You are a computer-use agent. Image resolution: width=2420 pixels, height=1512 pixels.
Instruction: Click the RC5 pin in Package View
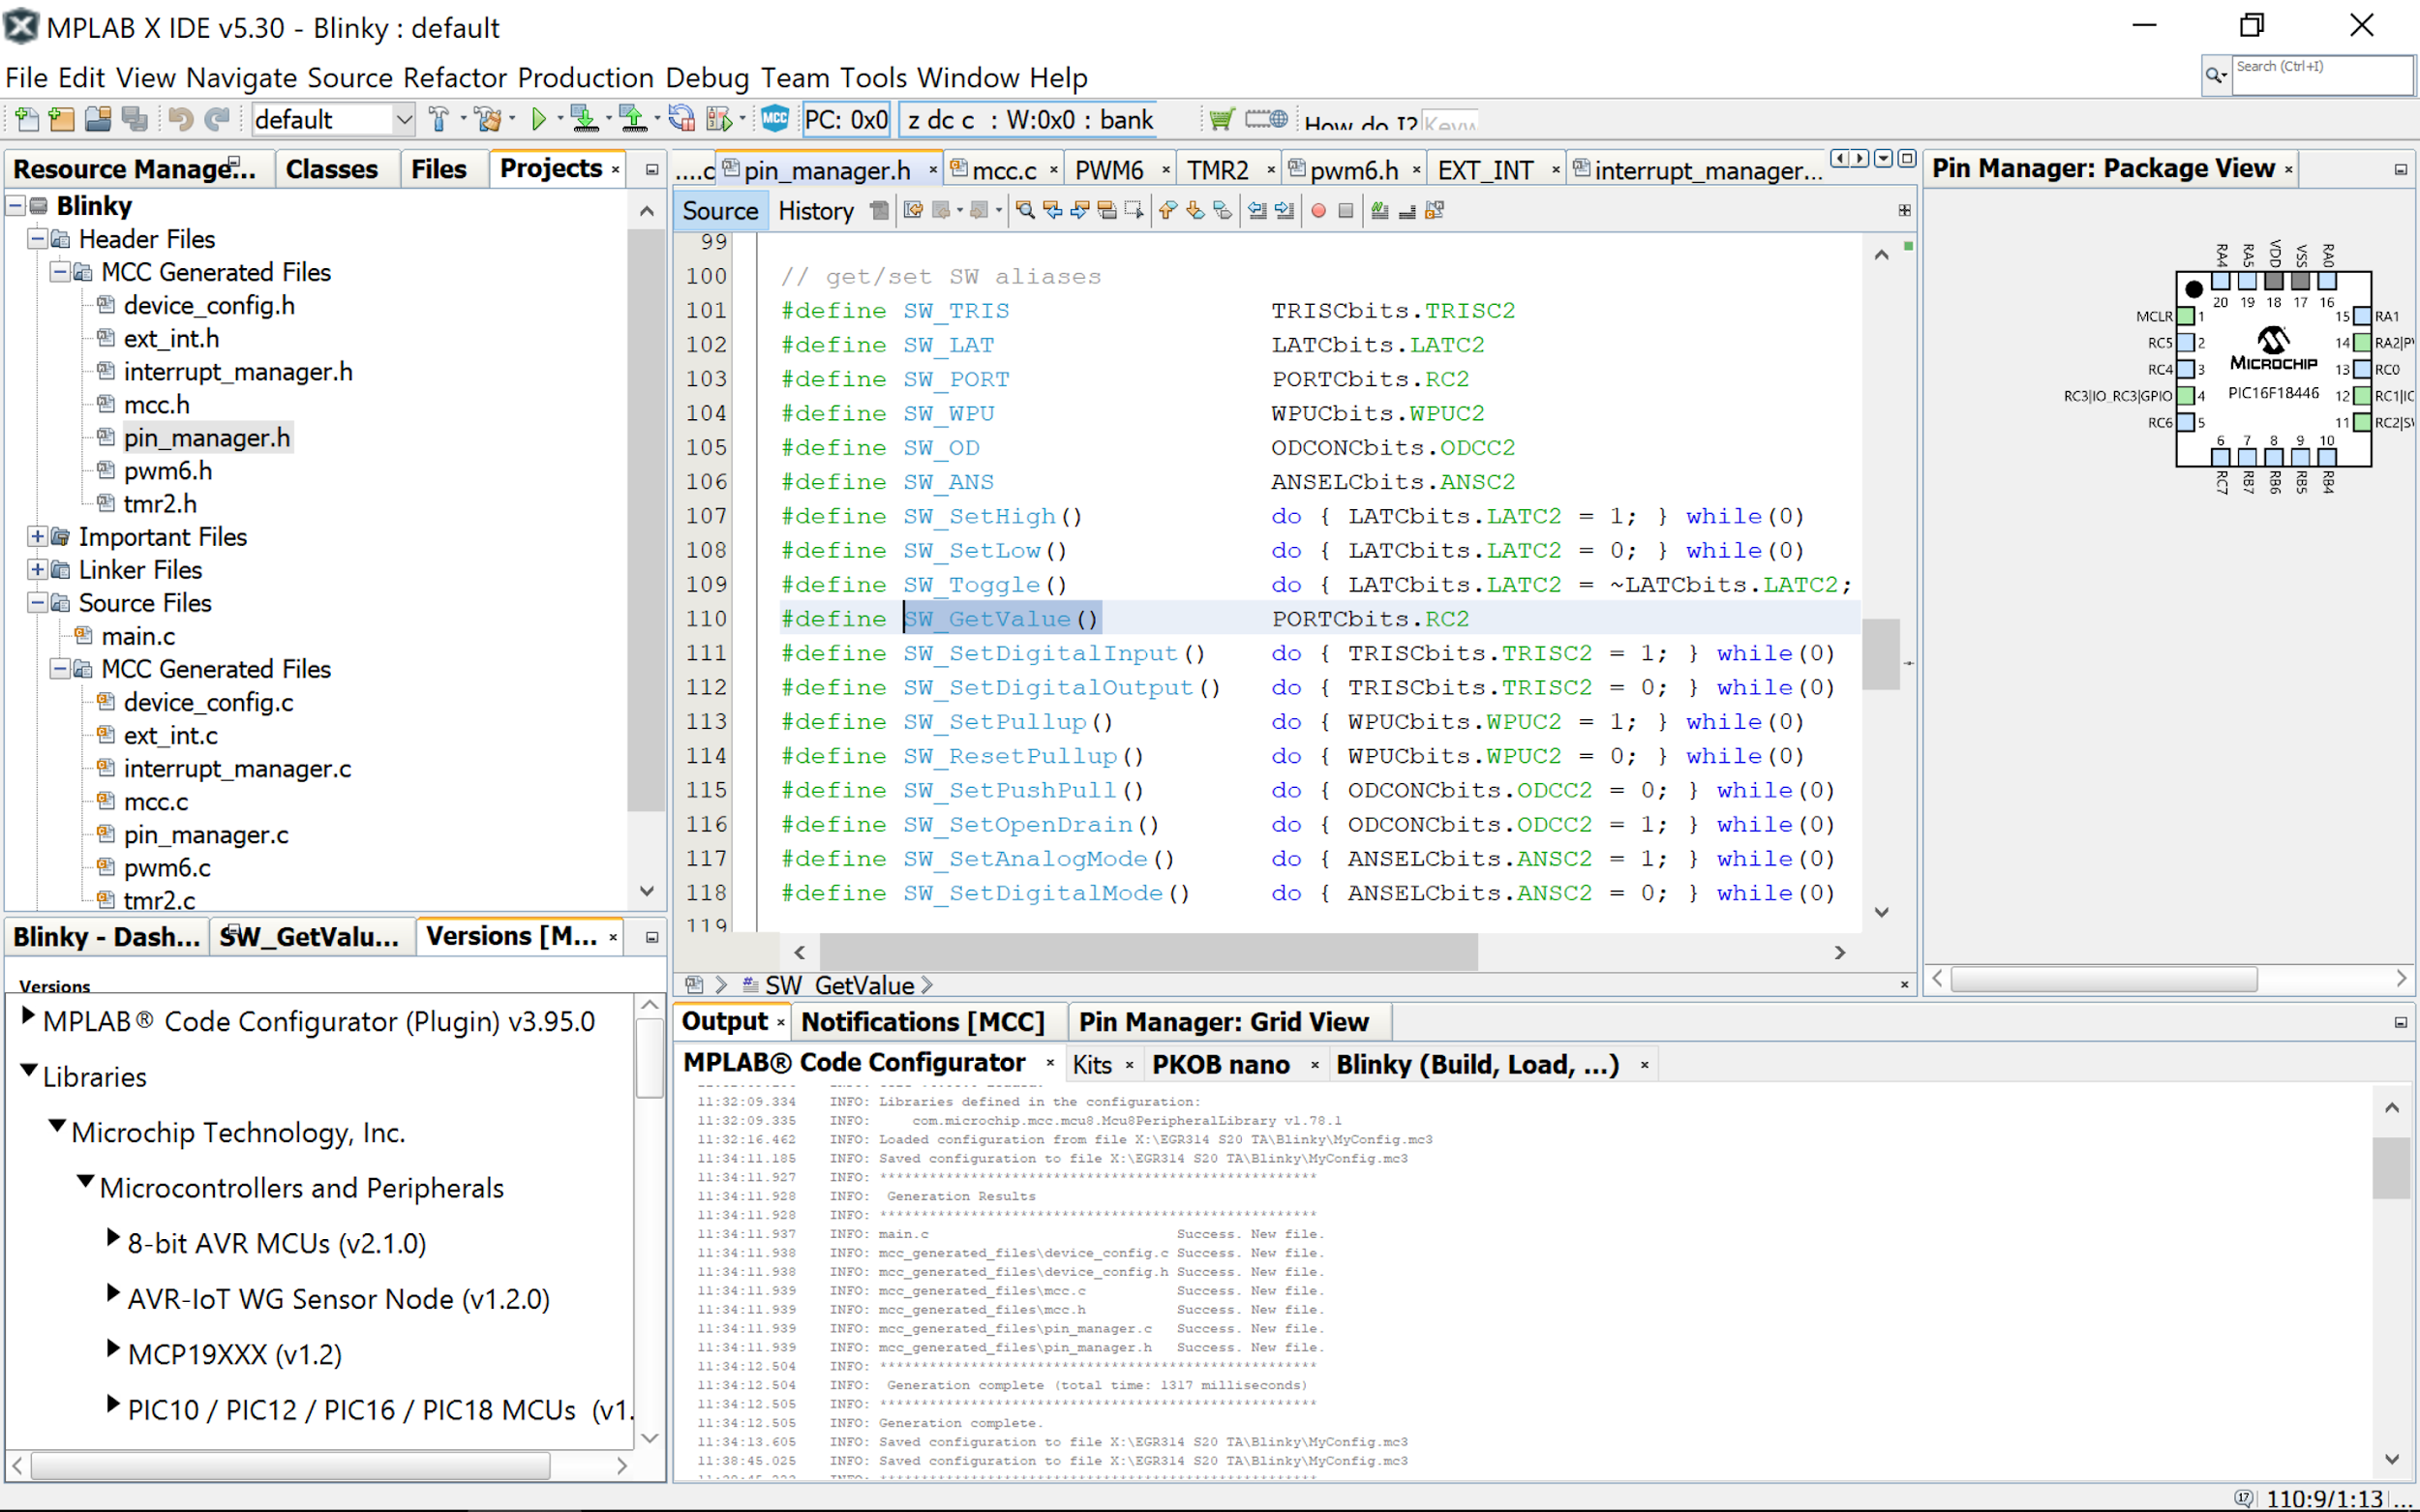[x=2186, y=343]
